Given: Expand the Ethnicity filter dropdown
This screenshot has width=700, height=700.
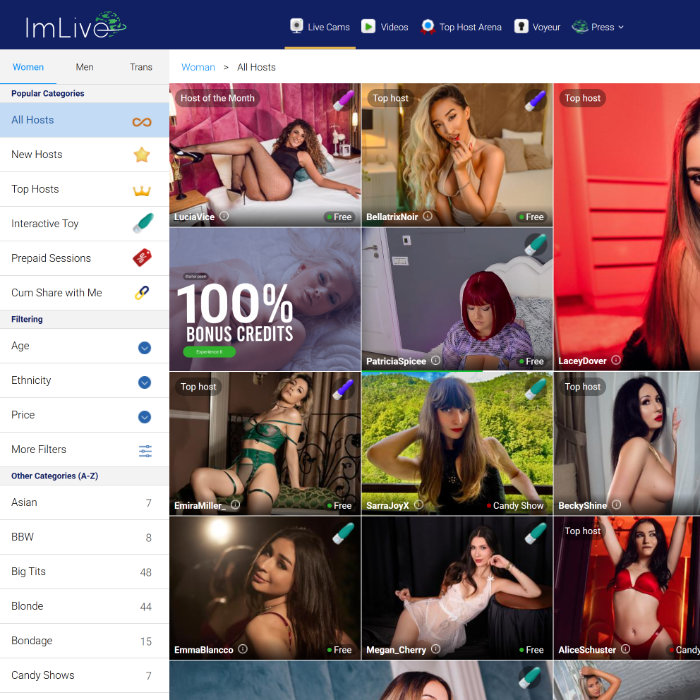Looking at the screenshot, I should pos(144,382).
